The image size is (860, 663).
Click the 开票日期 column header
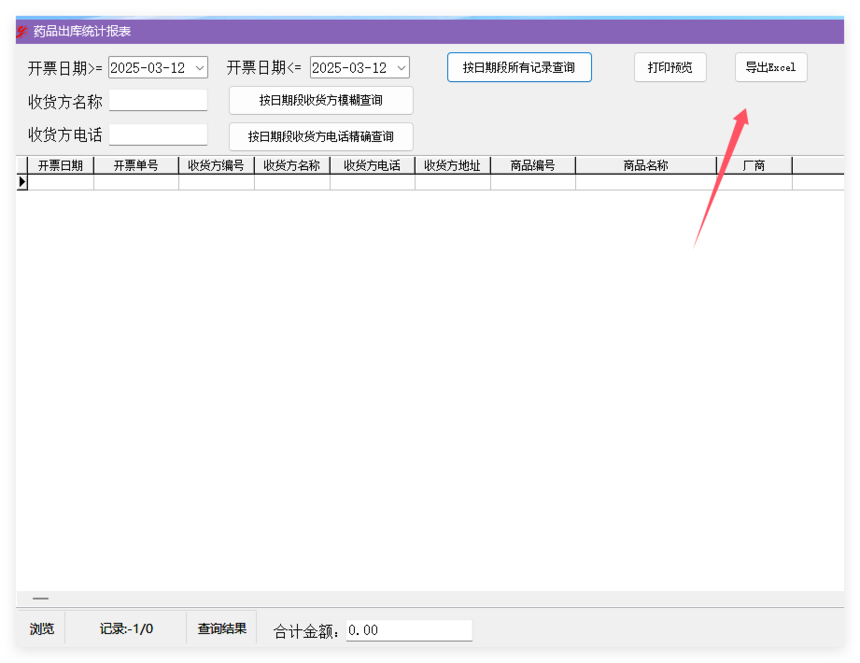tap(60, 166)
